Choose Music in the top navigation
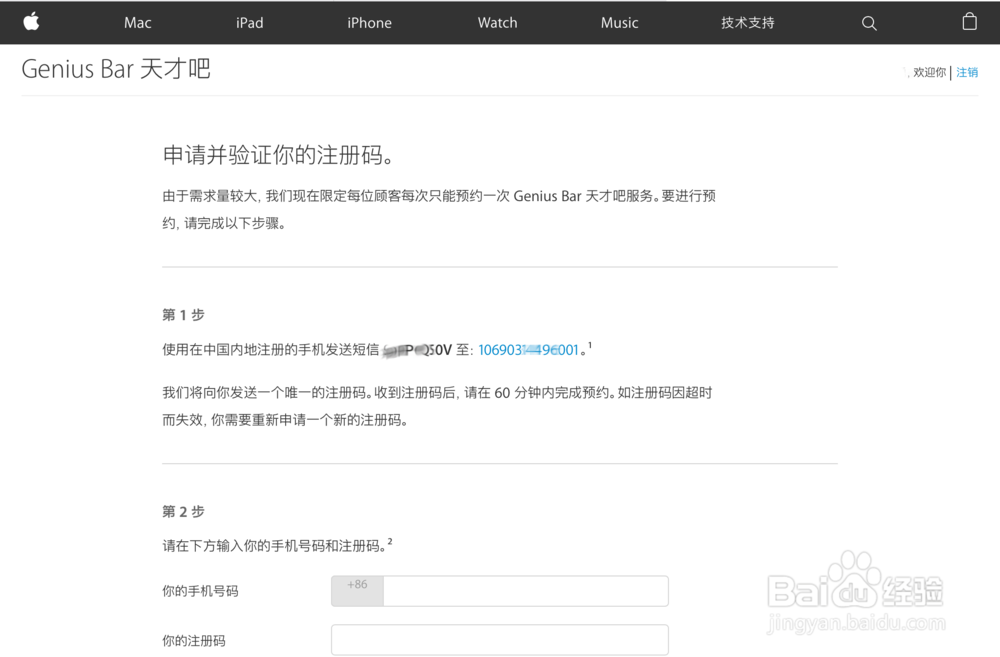This screenshot has height=657, width=1000. tap(619, 23)
